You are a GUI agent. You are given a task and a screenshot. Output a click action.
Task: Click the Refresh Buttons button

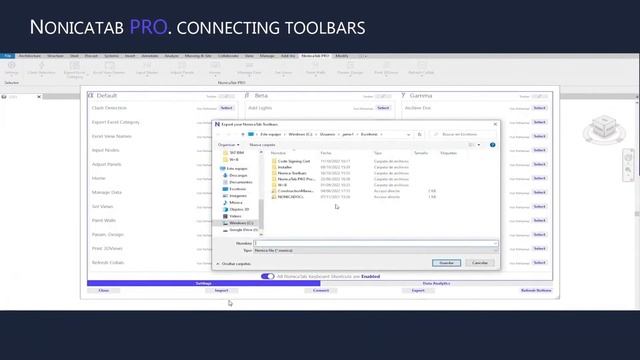tap(536, 291)
